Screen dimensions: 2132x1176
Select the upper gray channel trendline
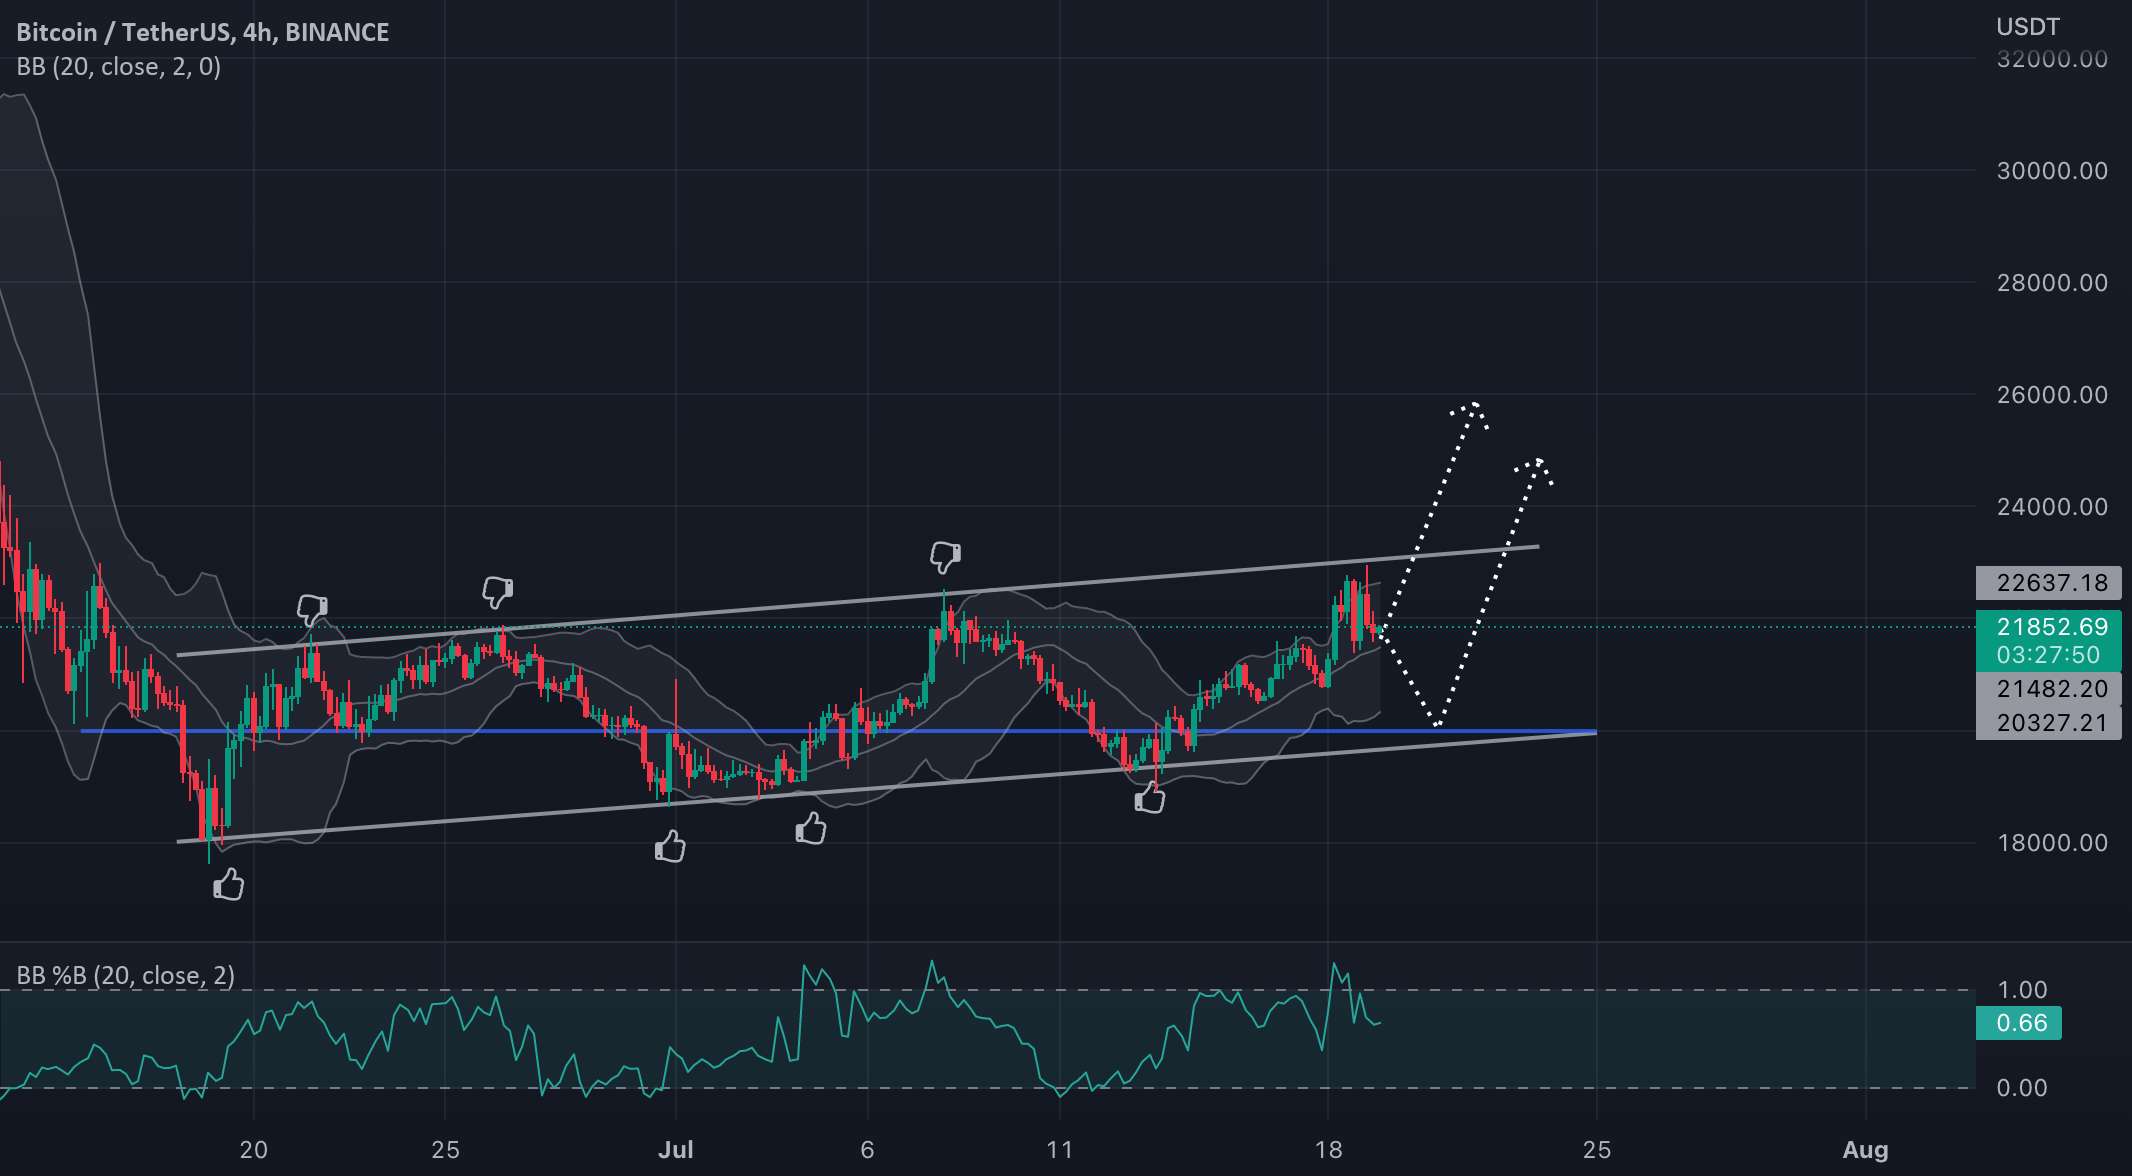(858, 601)
